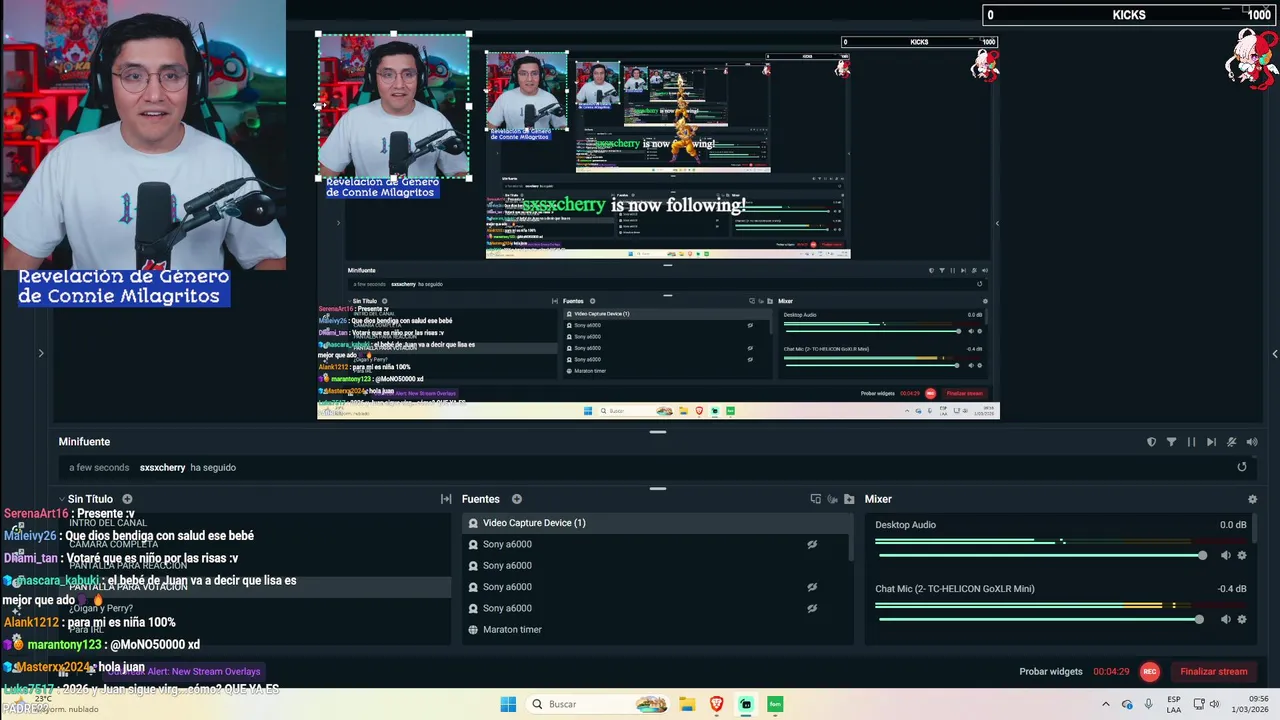This screenshot has width=1280, height=720.
Task: Expand the Sin Título scene collection dropdown
Action: point(61,499)
